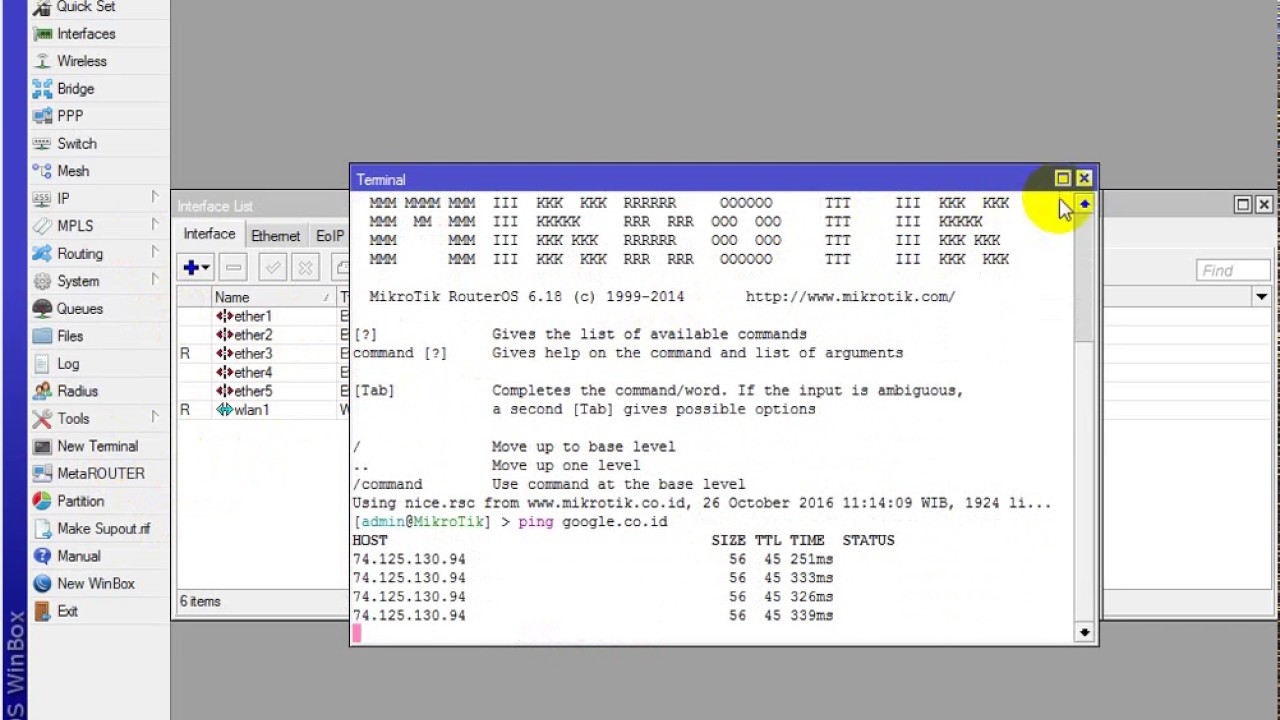Click the MetaROUTER sidebar icon
Viewport: 1280px width, 720px height.
click(41, 474)
